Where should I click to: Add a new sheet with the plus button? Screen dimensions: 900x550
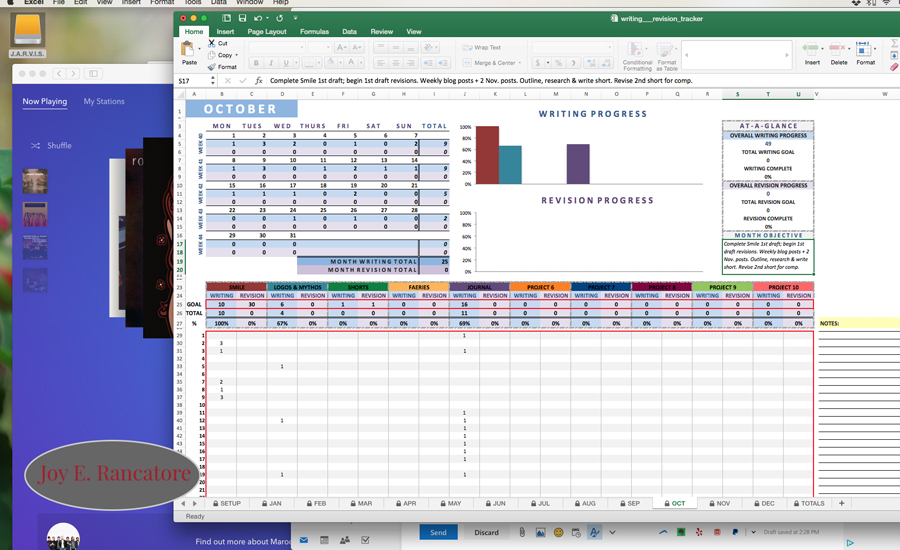click(842, 503)
